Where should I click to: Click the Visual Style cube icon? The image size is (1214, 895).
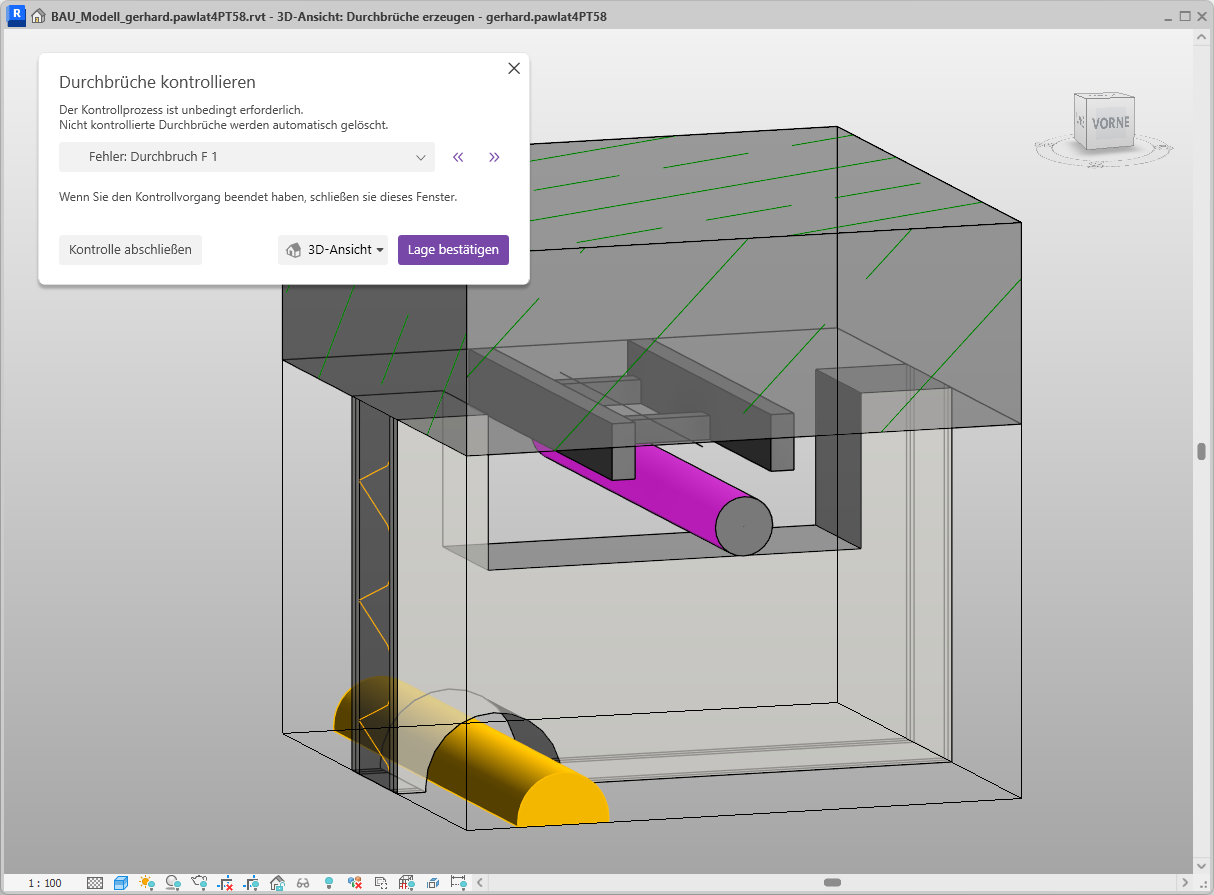121,883
